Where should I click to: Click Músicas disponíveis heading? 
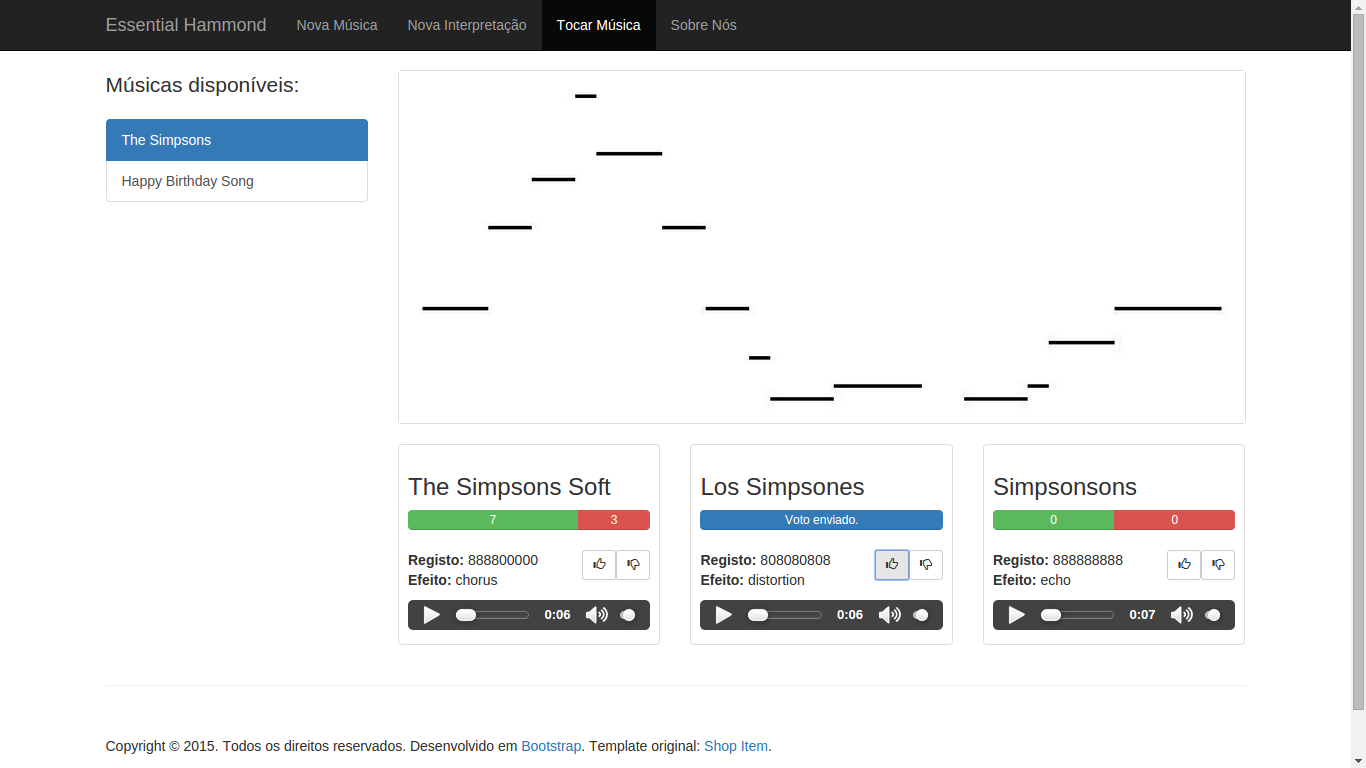pos(202,86)
